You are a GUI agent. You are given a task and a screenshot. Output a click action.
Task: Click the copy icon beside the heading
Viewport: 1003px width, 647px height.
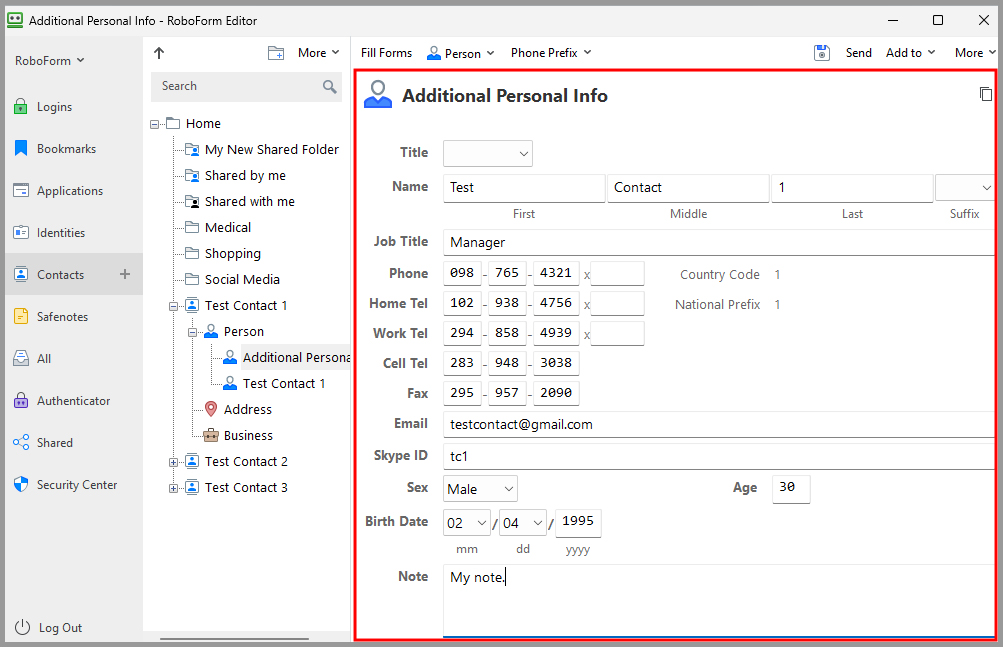coord(986,94)
